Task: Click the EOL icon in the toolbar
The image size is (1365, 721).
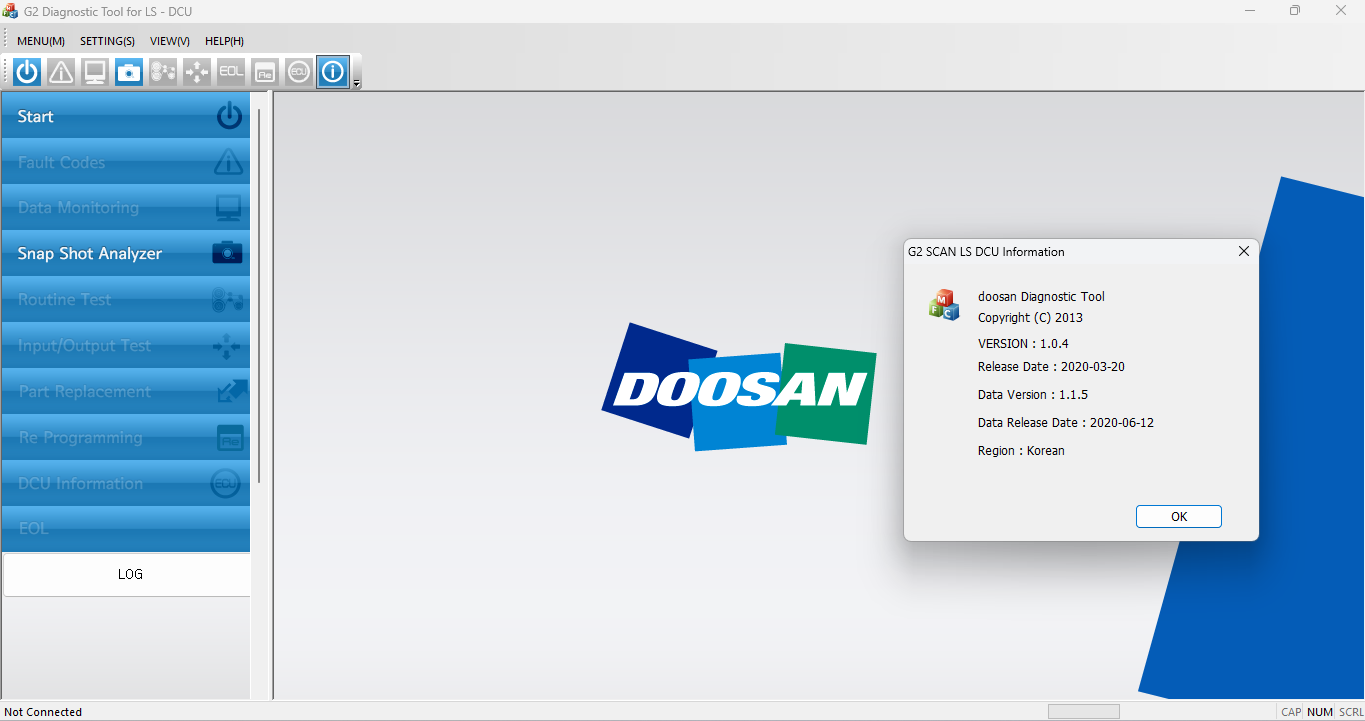Action: (x=231, y=72)
